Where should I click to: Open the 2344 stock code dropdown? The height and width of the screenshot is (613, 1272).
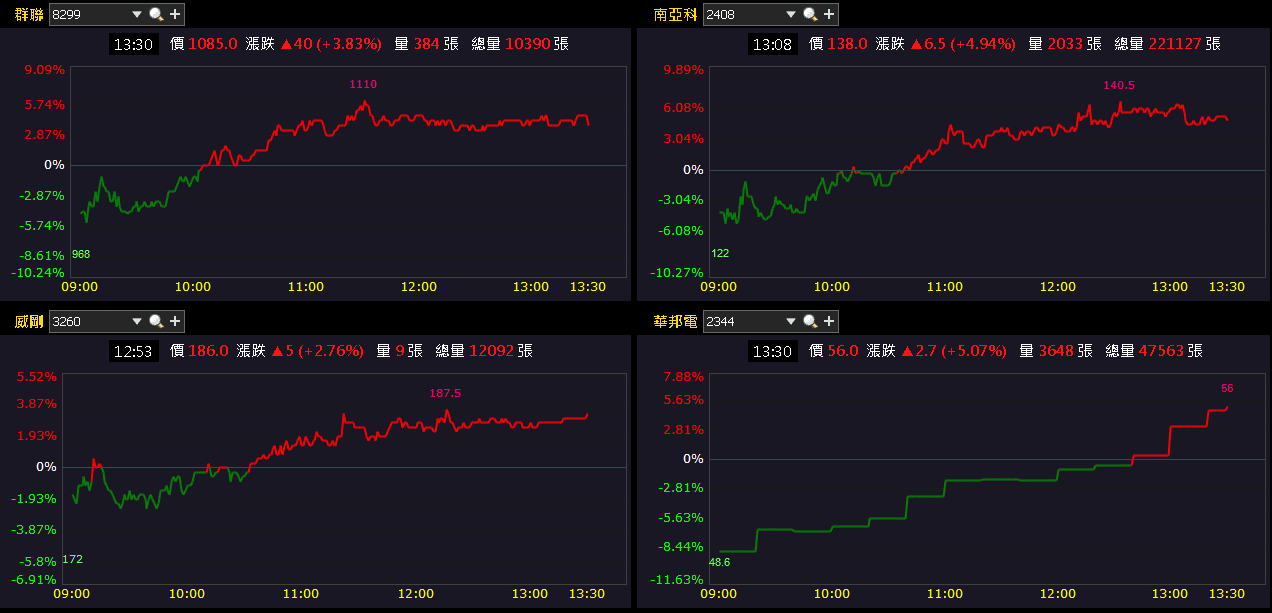791,321
